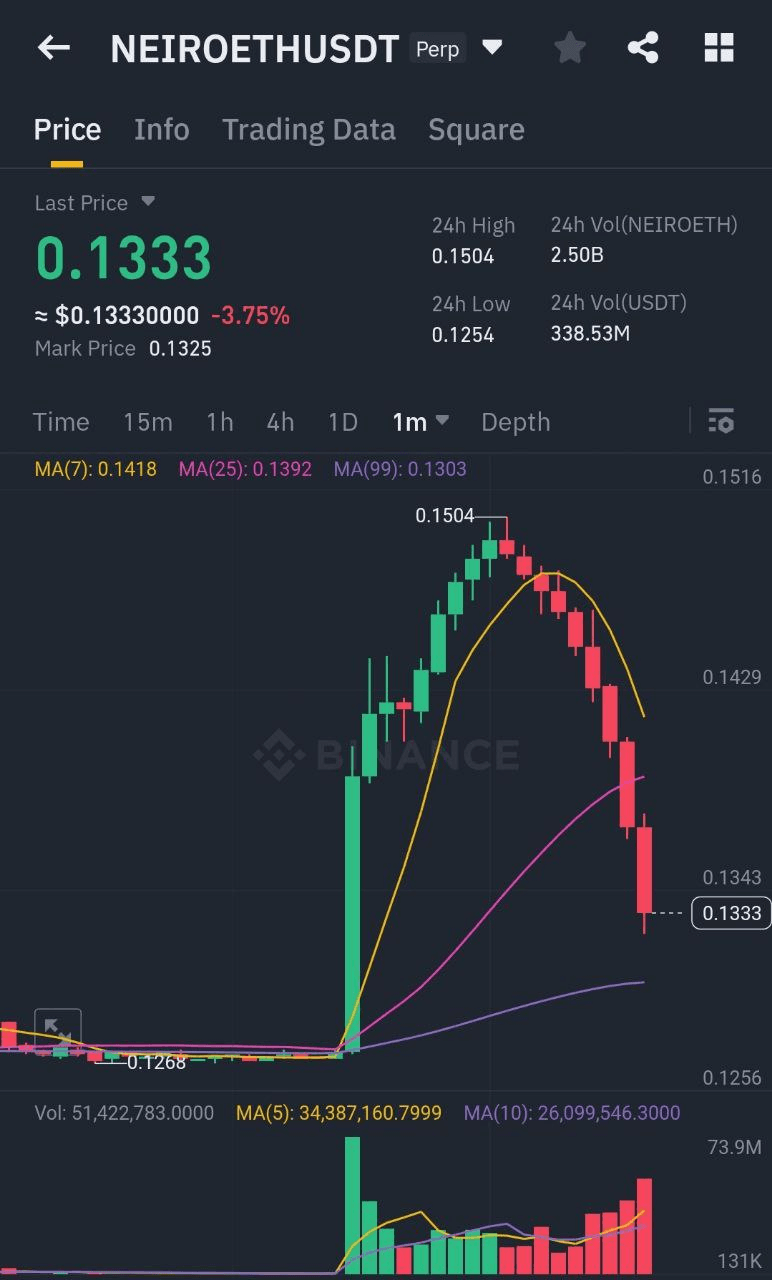Expand the NEIROETHUSDT pair selector arrow
The height and width of the screenshot is (1280, 772).
click(x=492, y=46)
